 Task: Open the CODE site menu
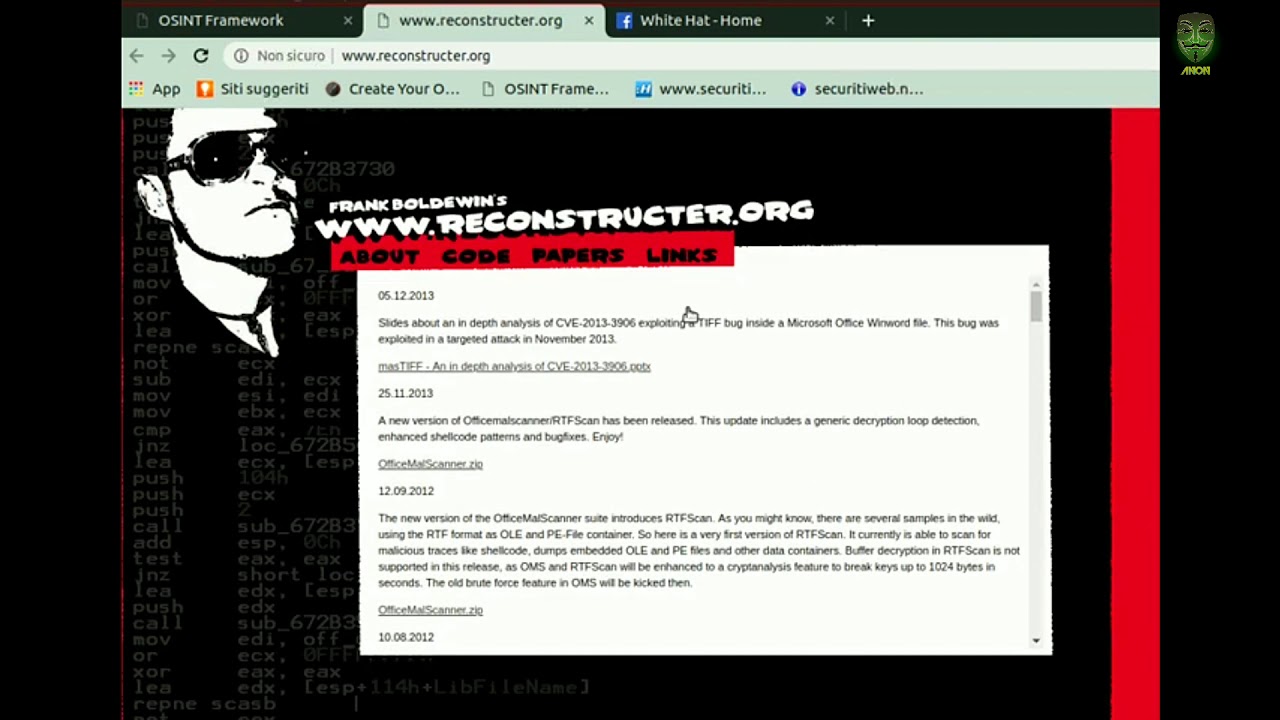click(x=476, y=257)
